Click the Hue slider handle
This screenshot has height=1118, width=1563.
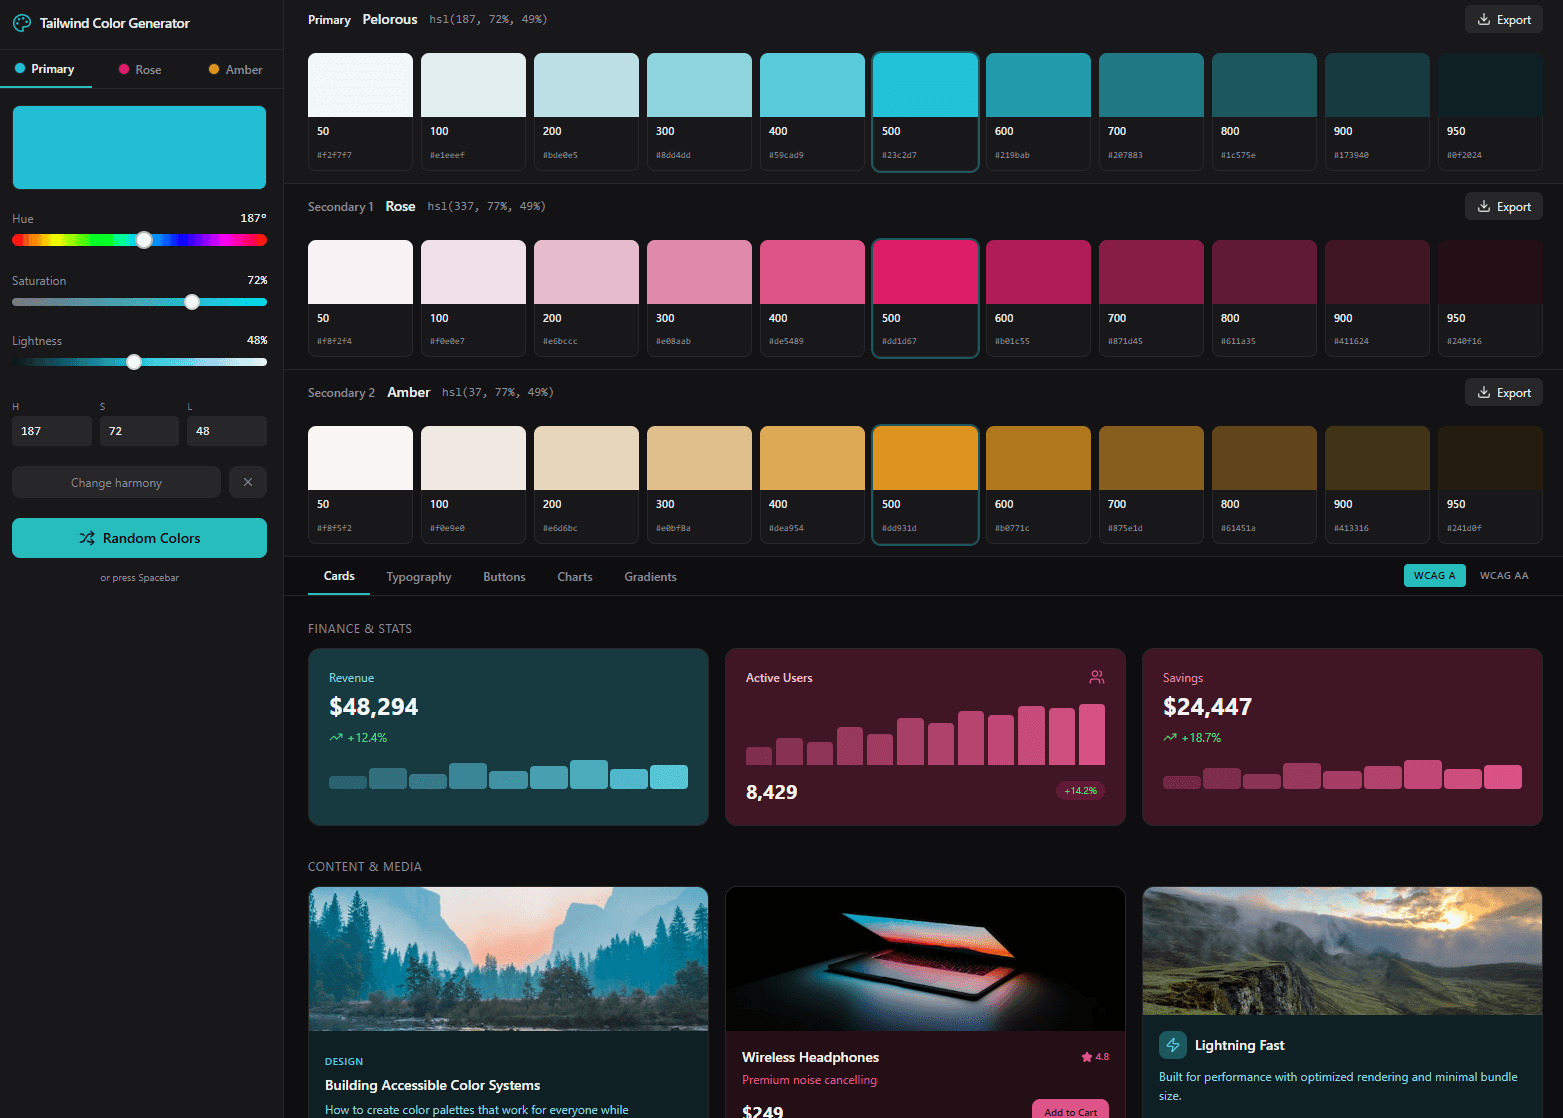click(144, 240)
